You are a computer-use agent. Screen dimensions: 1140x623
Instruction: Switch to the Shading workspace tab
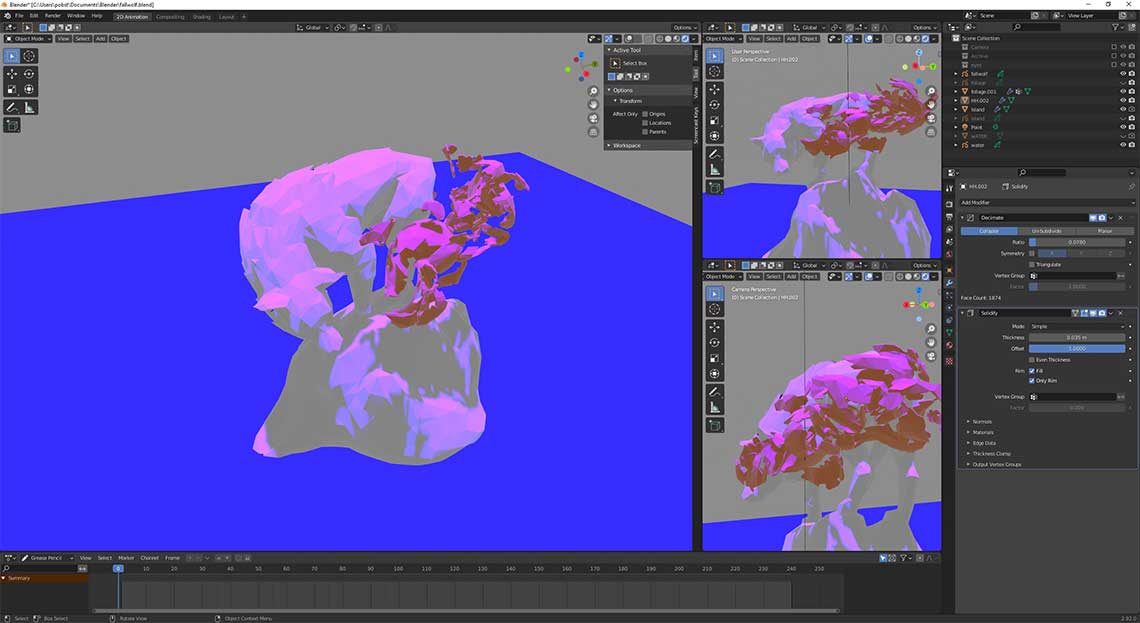[201, 16]
